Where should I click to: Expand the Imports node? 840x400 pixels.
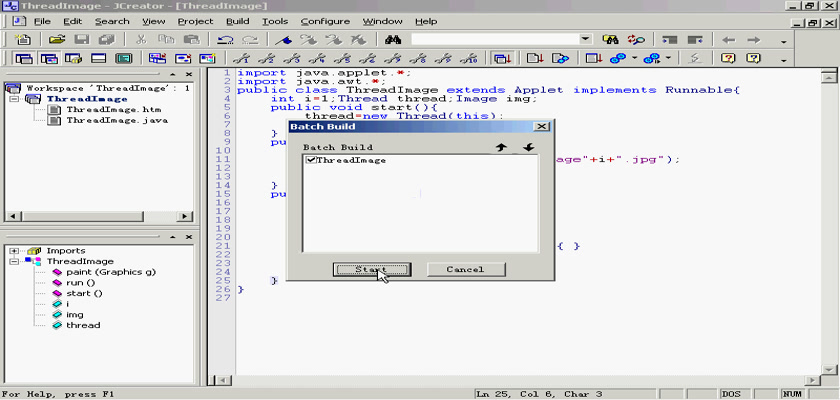pyautogui.click(x=13, y=251)
